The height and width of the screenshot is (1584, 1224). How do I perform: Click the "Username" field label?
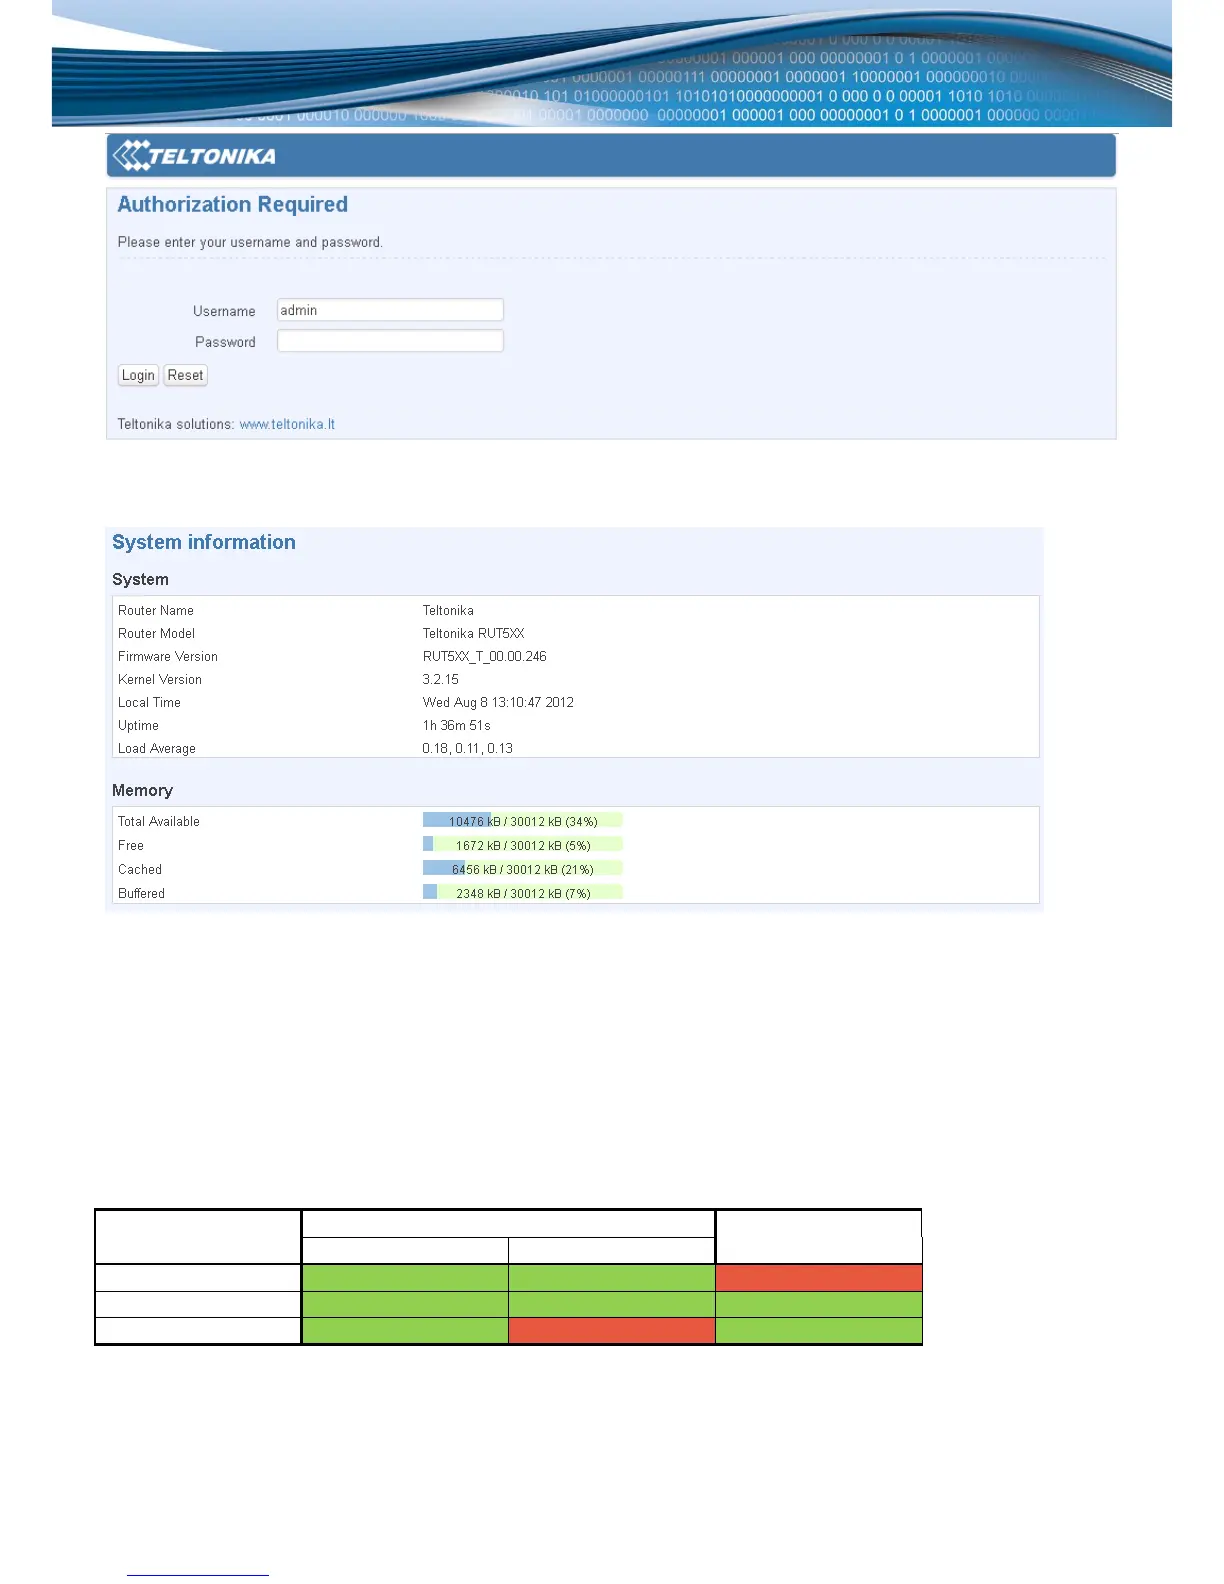[x=224, y=311]
